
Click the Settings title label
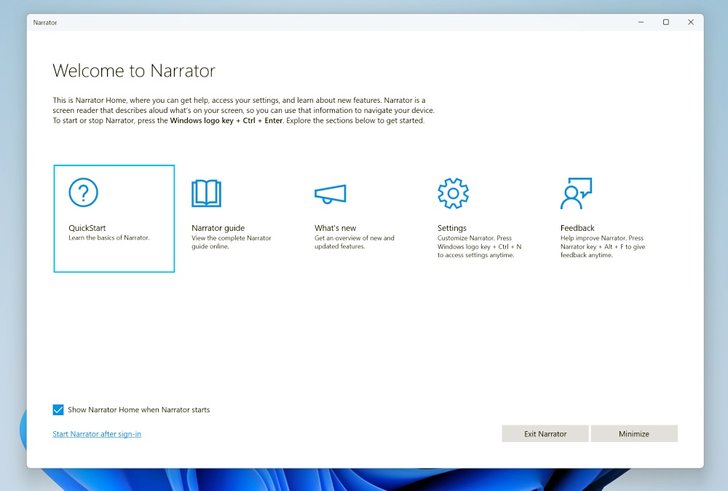coord(452,228)
